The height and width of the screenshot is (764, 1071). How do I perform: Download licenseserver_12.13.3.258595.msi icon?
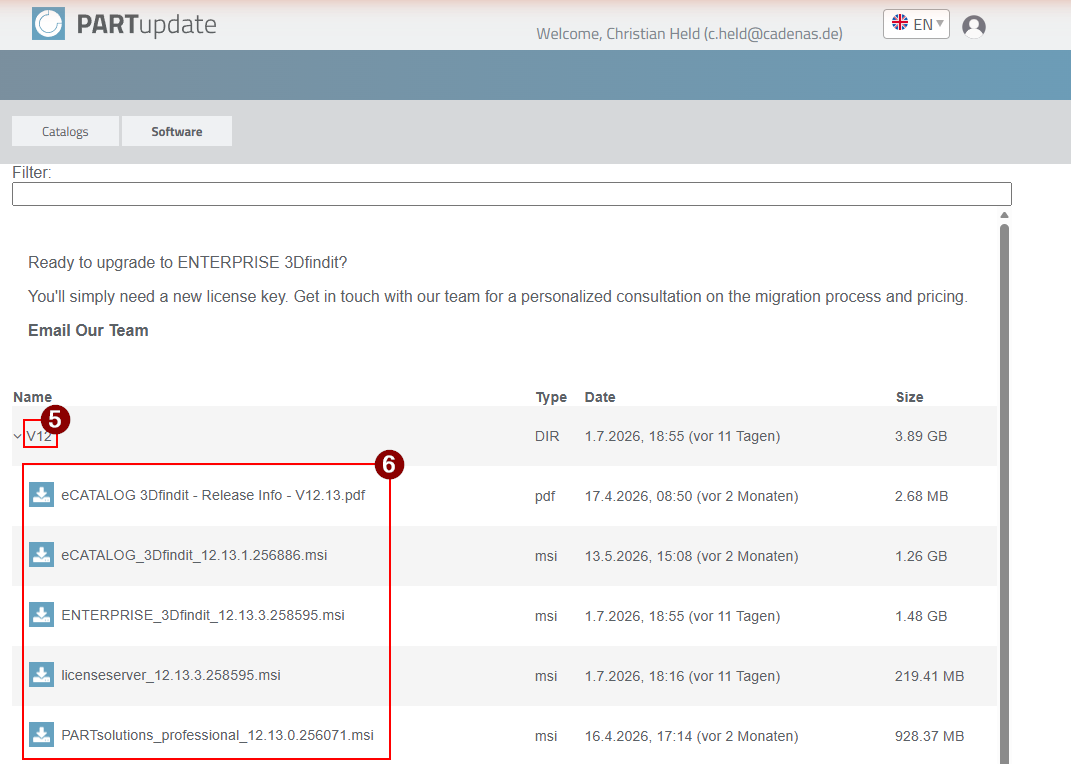pos(42,675)
